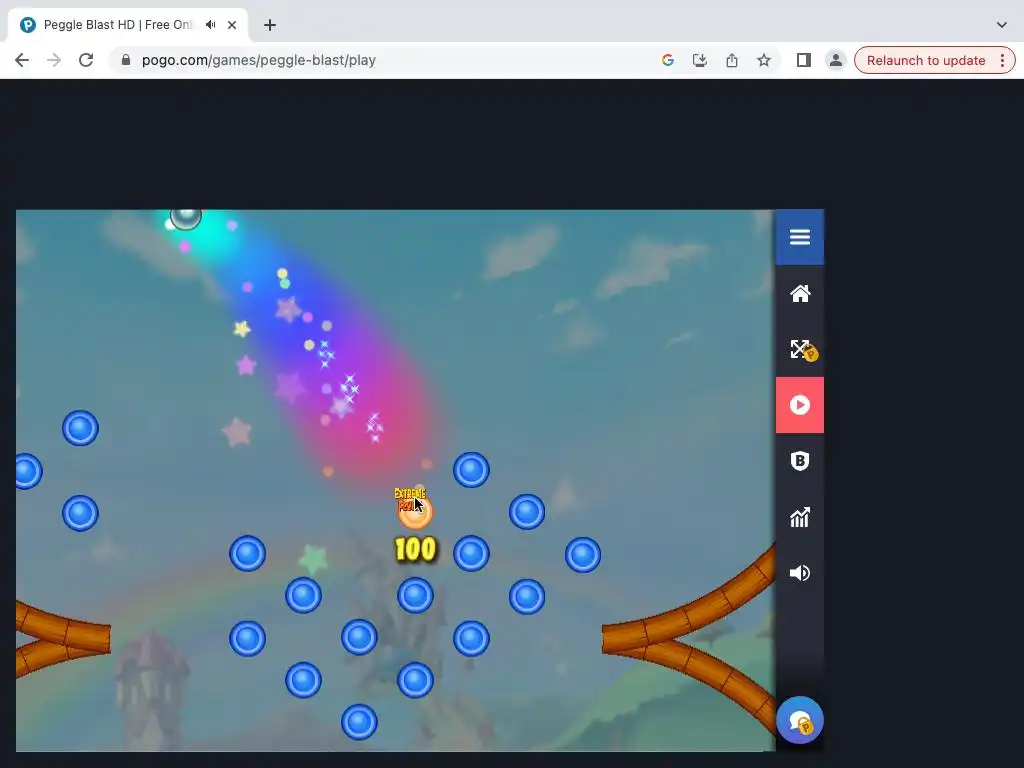Share this page icon
Screen dimensions: 1024x768
731,60
